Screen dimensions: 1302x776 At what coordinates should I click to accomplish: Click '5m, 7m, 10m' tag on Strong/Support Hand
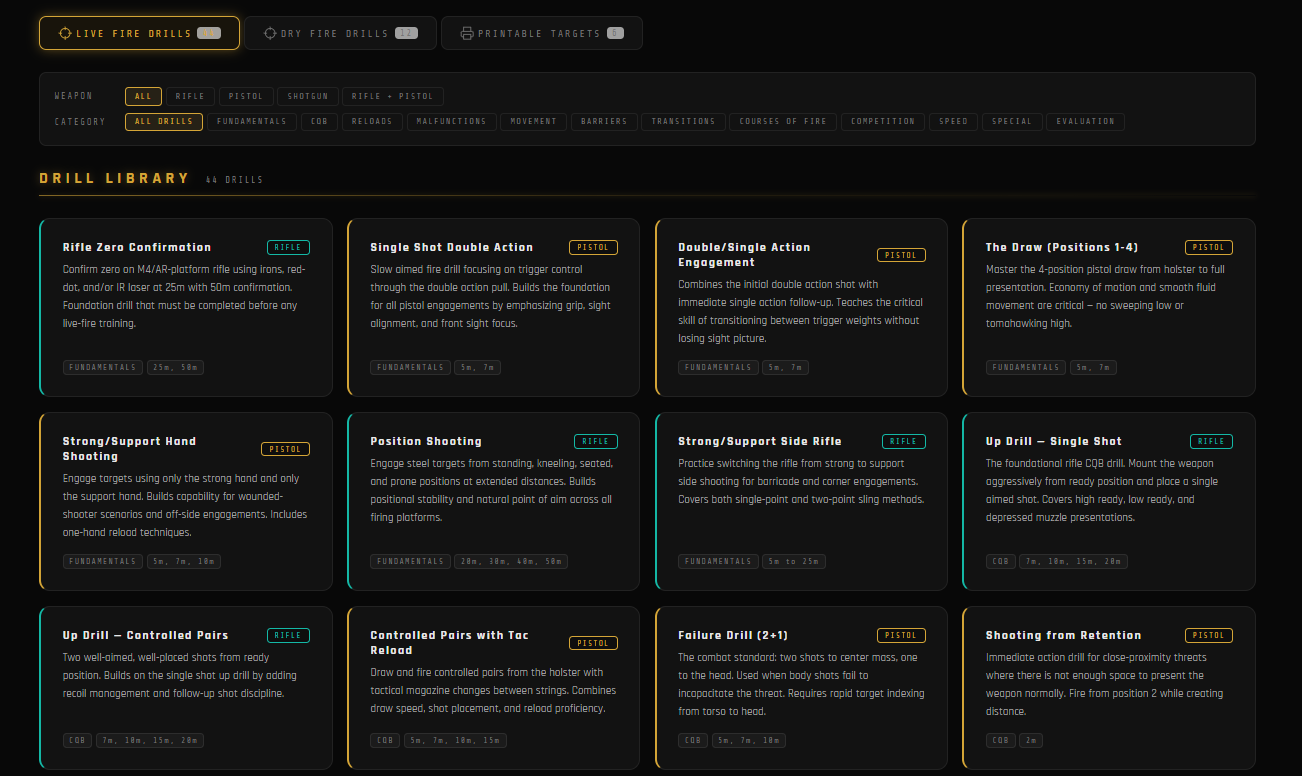click(x=184, y=561)
